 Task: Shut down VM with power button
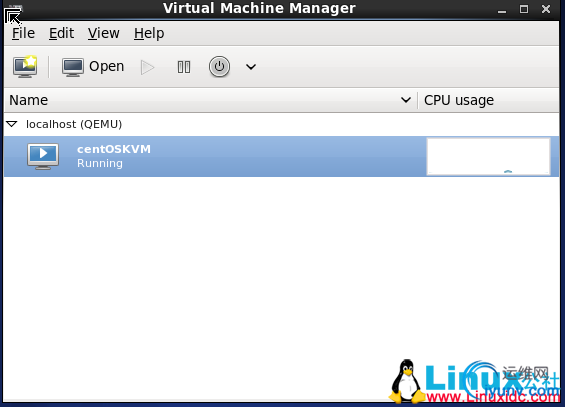[219, 67]
